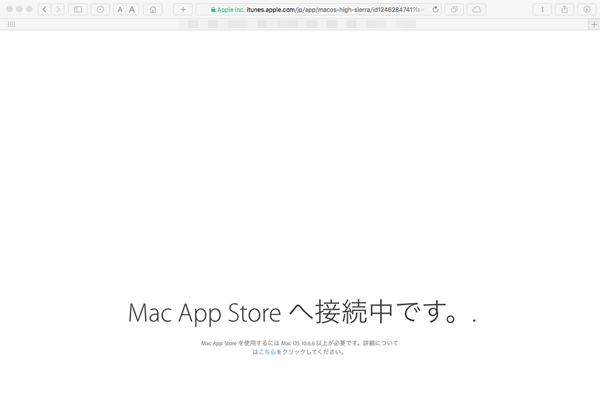The height and width of the screenshot is (400, 600).
Task: Open the browsing history clock button
Action: tap(100, 10)
